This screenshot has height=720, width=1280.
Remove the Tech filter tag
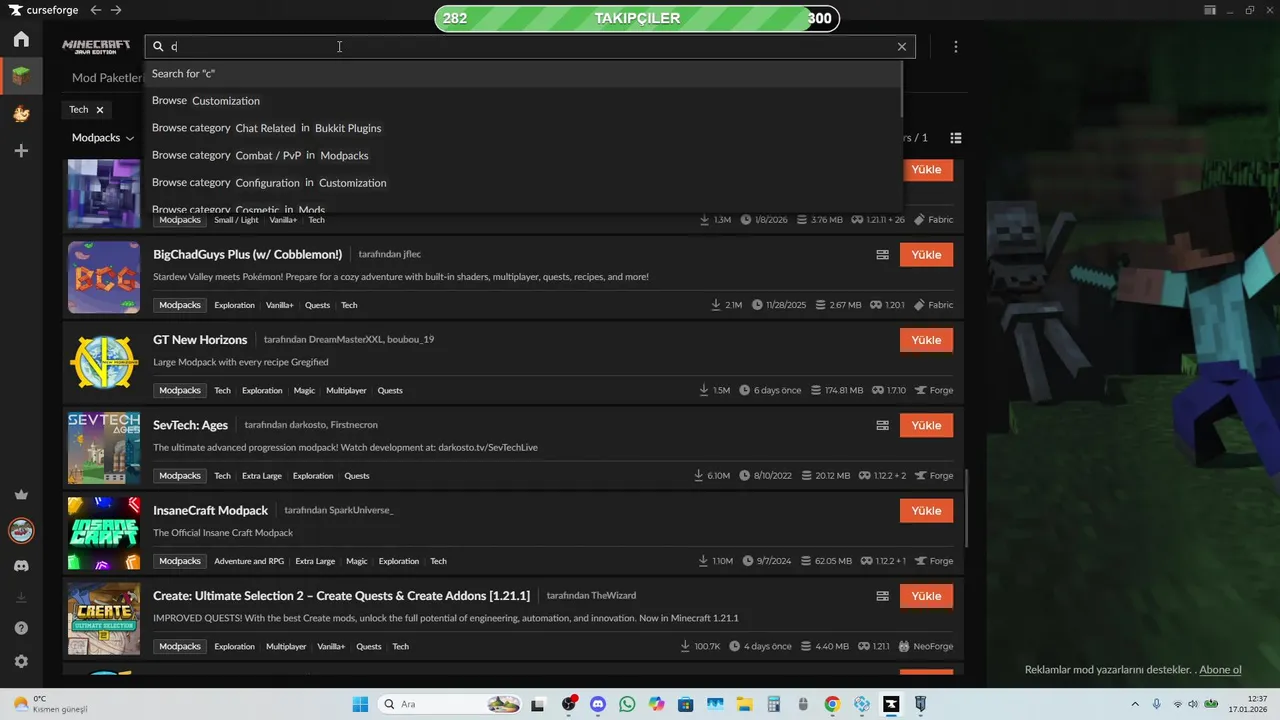click(100, 110)
